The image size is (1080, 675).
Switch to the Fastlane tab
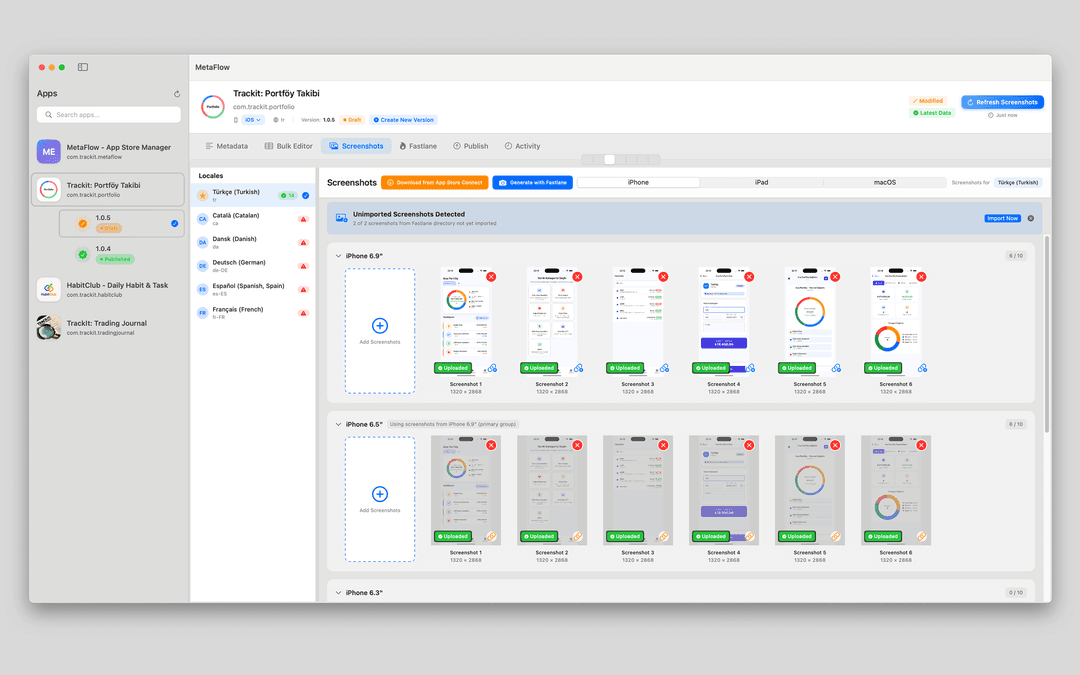(417, 146)
